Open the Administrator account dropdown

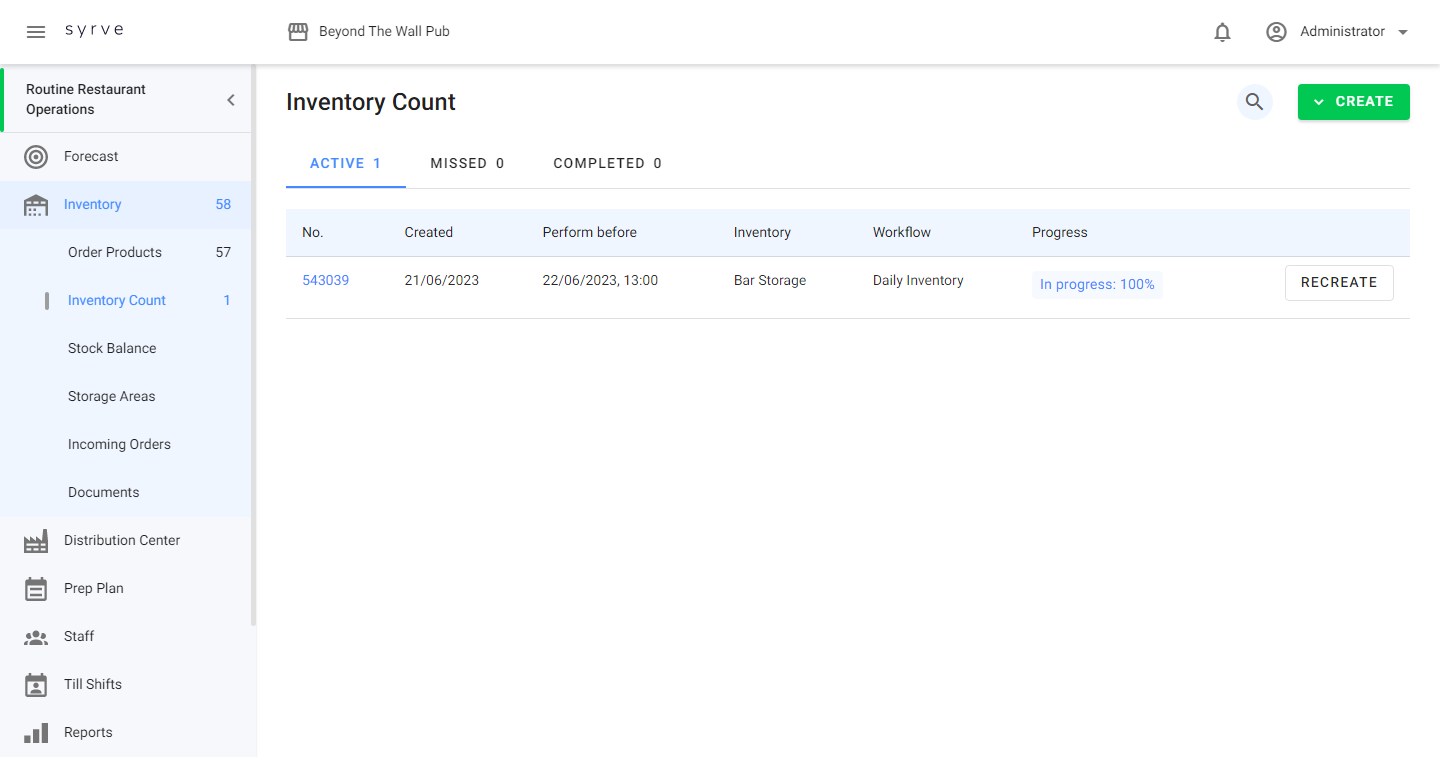(x=1338, y=32)
